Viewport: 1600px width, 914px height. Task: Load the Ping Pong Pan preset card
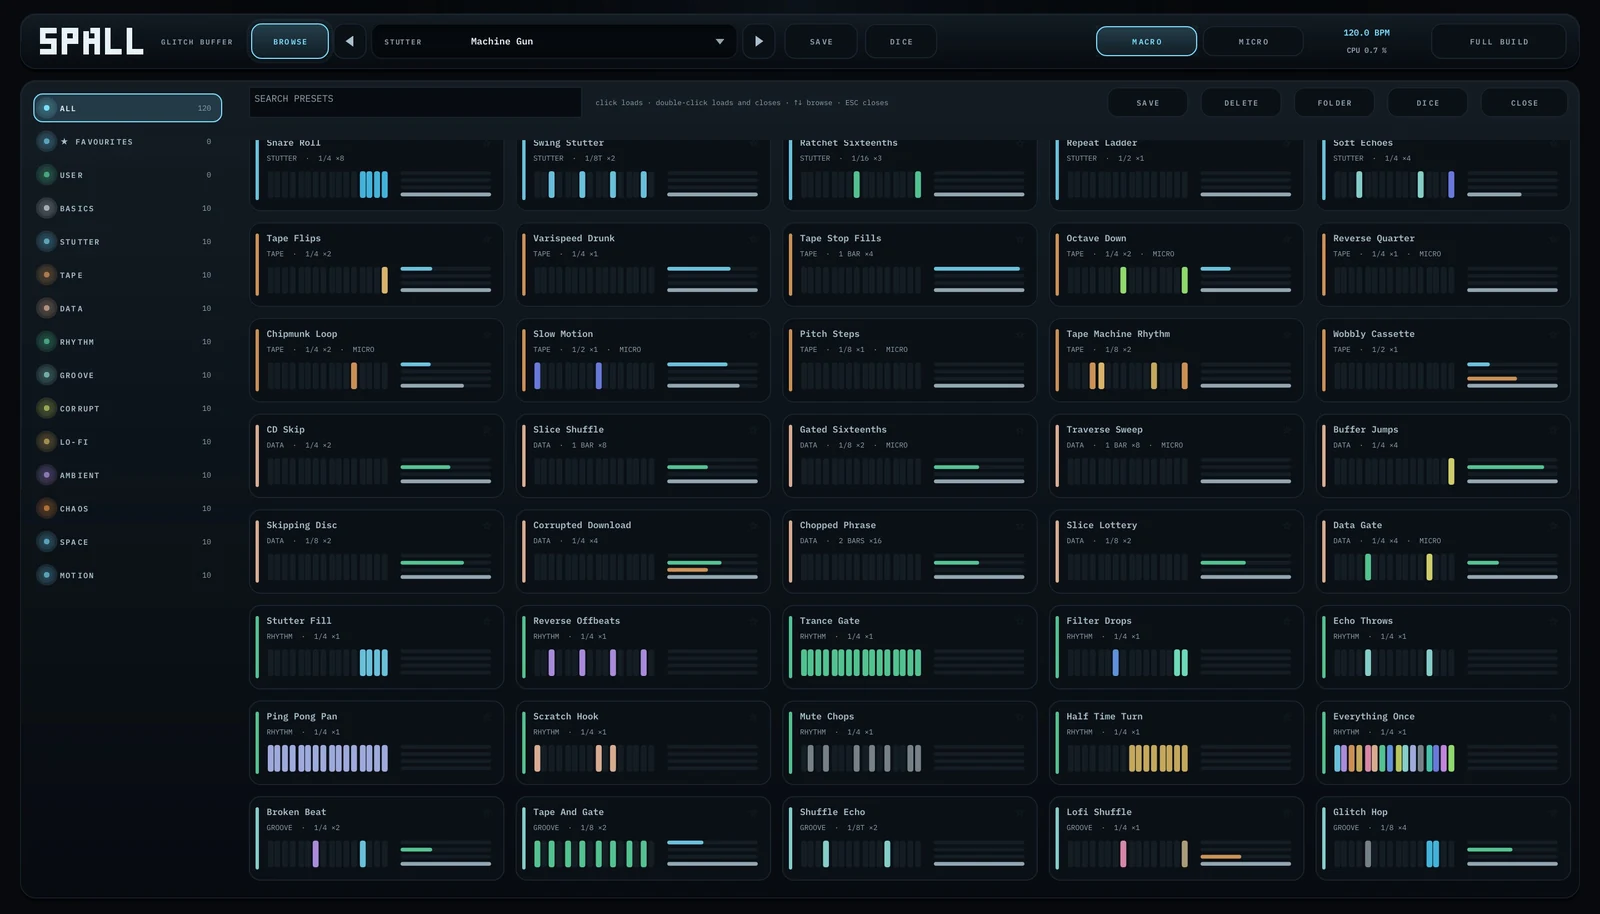tap(376, 743)
